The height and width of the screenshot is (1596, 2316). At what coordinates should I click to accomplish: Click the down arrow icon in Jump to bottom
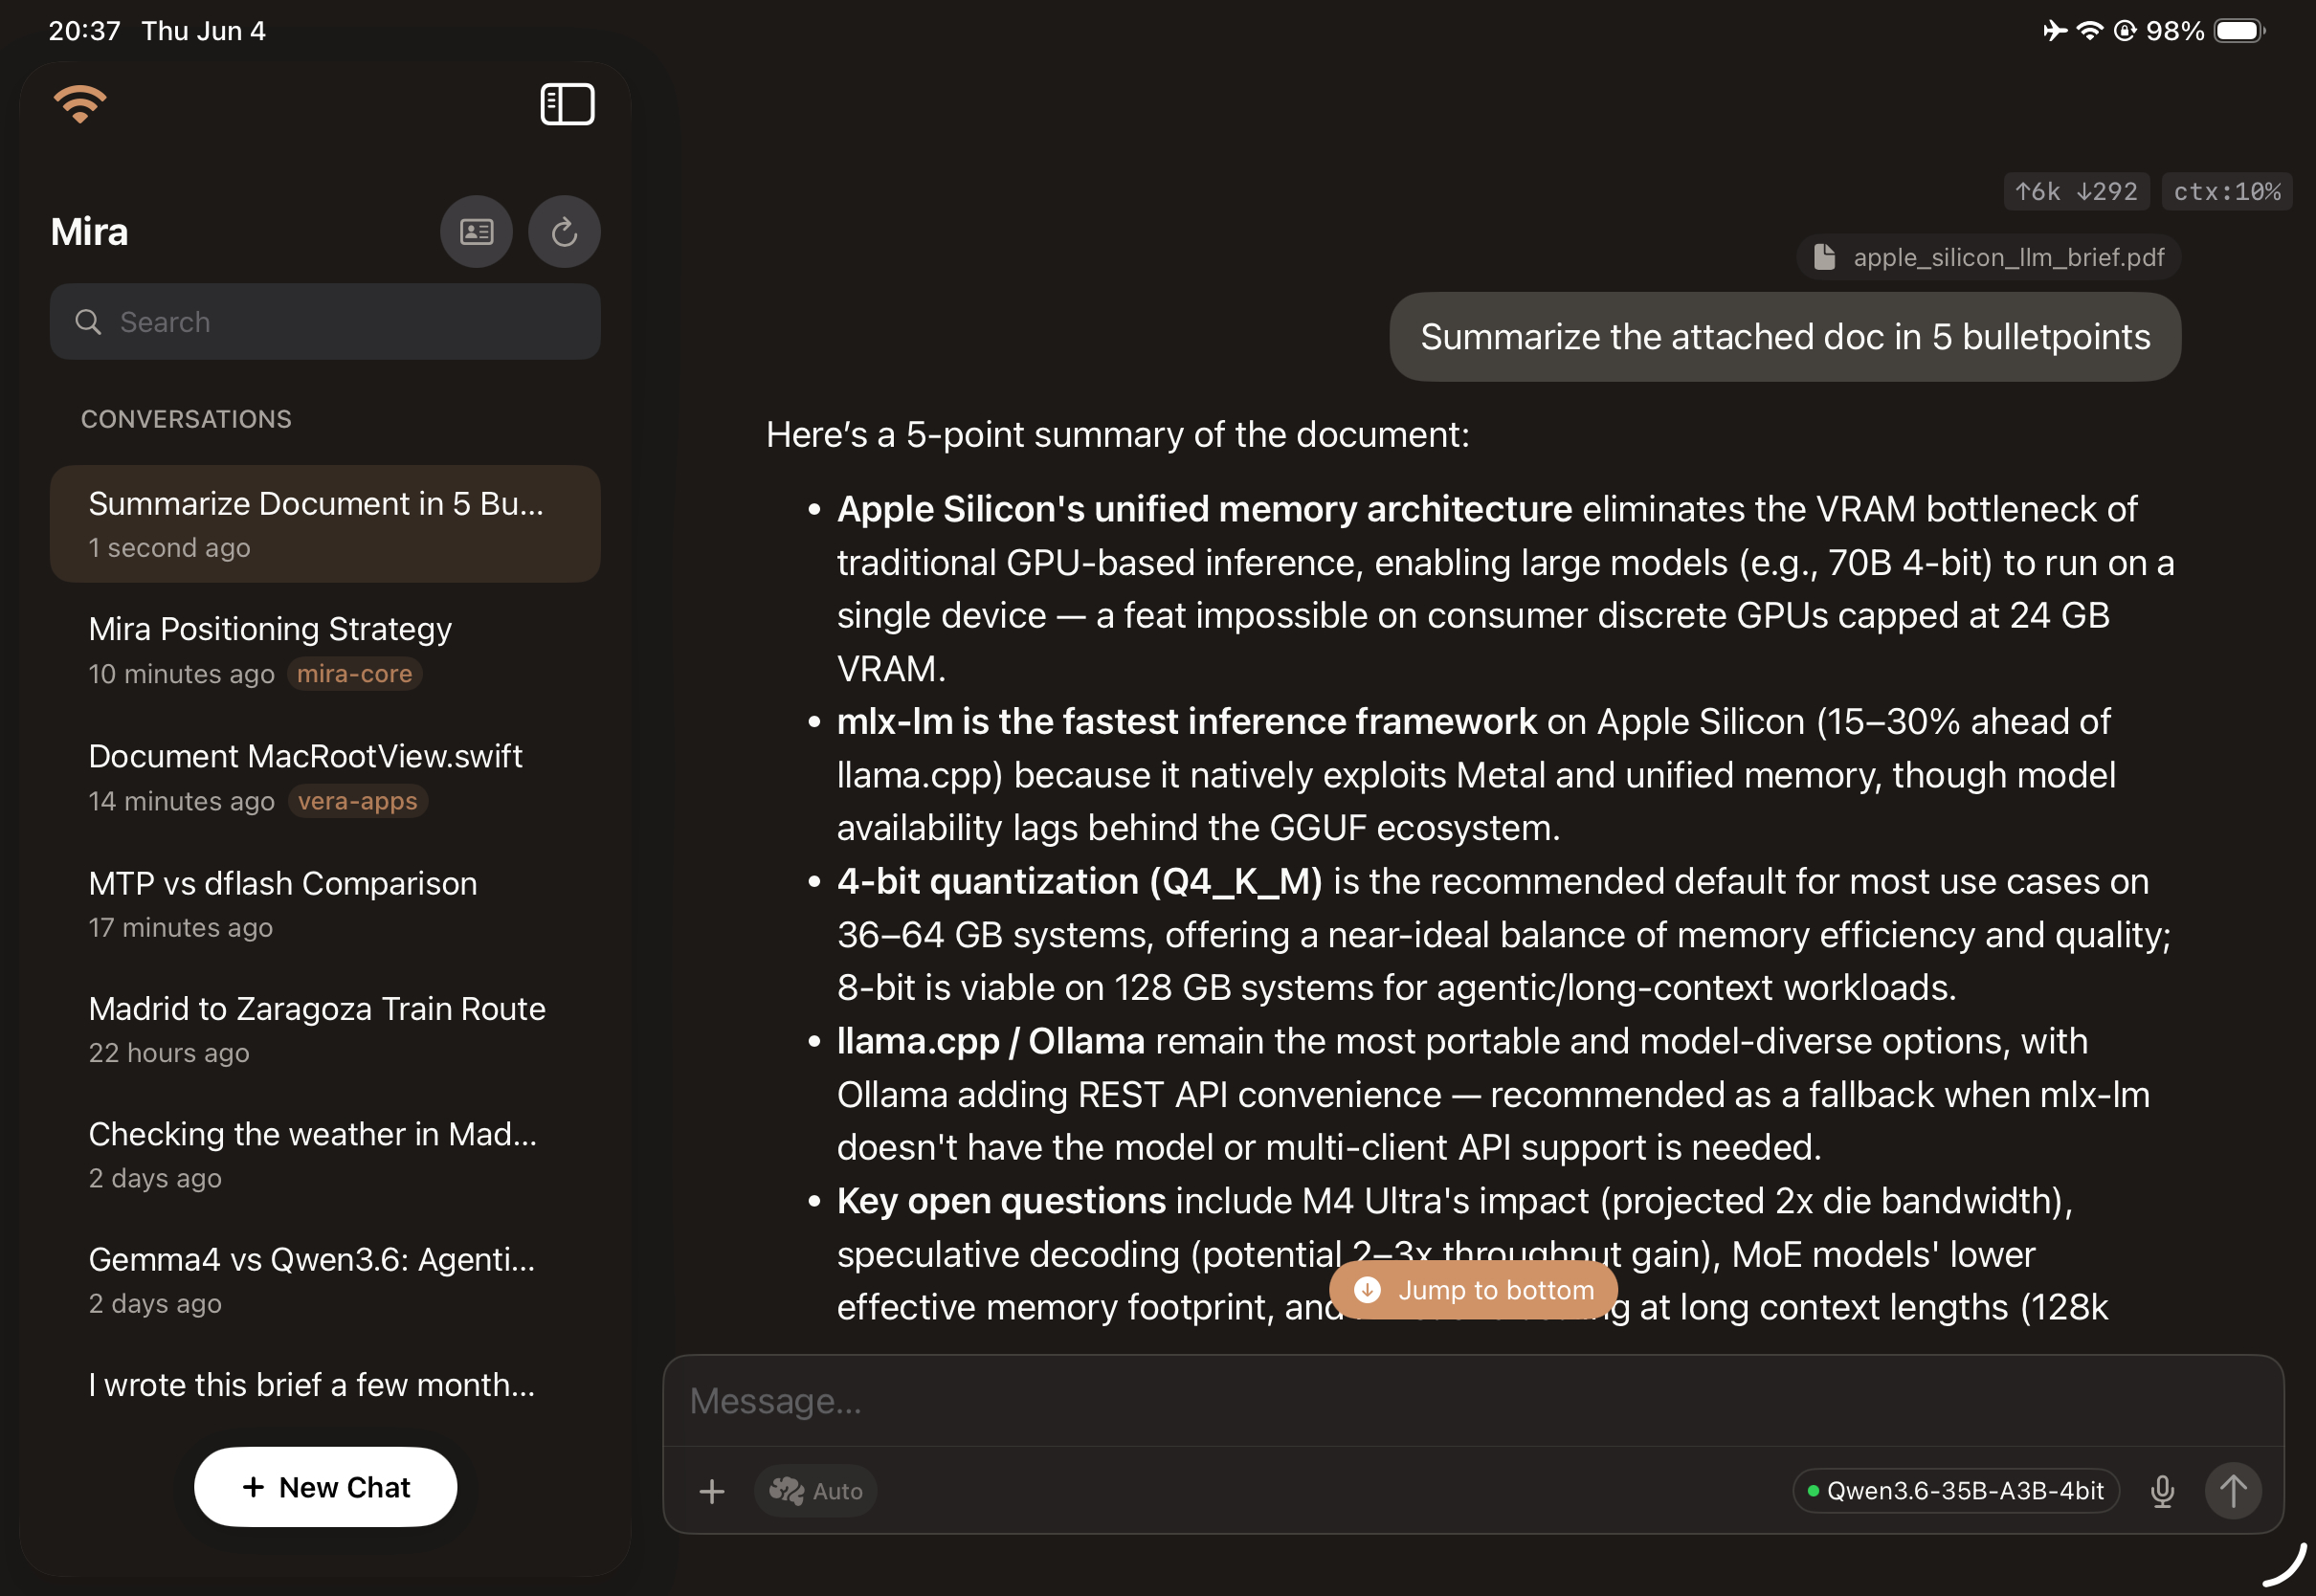(x=1367, y=1290)
